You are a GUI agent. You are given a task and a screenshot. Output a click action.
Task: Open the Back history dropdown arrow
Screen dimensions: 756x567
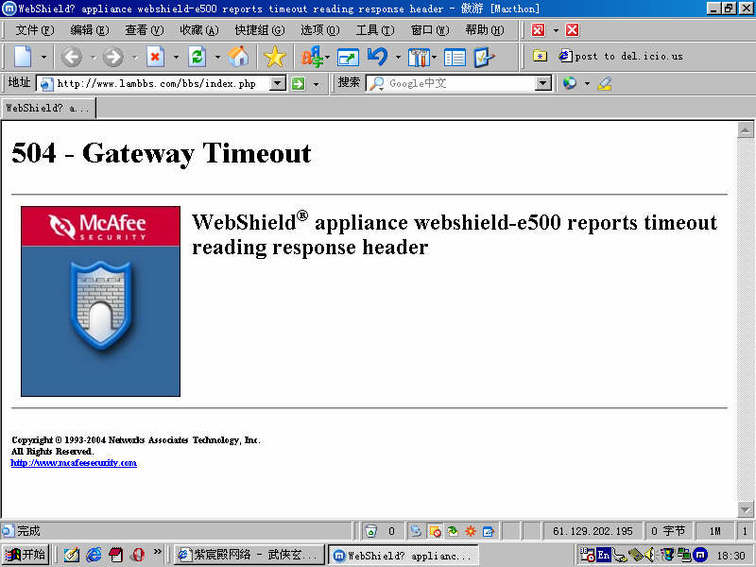point(93,57)
